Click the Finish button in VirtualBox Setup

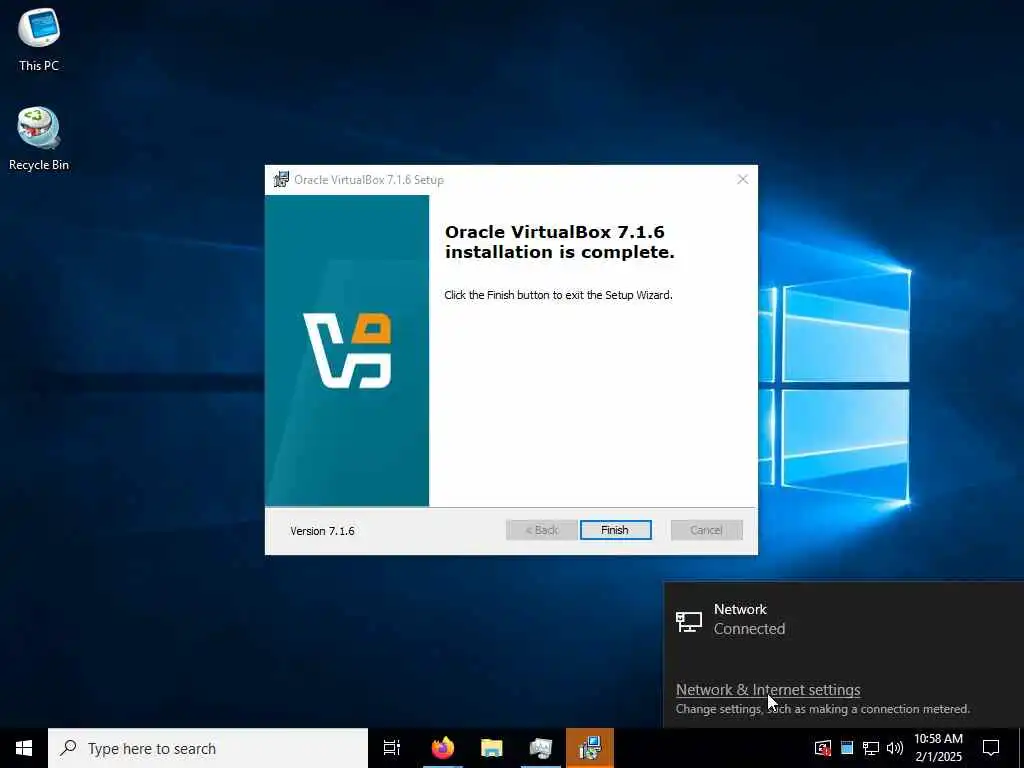pyautogui.click(x=615, y=530)
